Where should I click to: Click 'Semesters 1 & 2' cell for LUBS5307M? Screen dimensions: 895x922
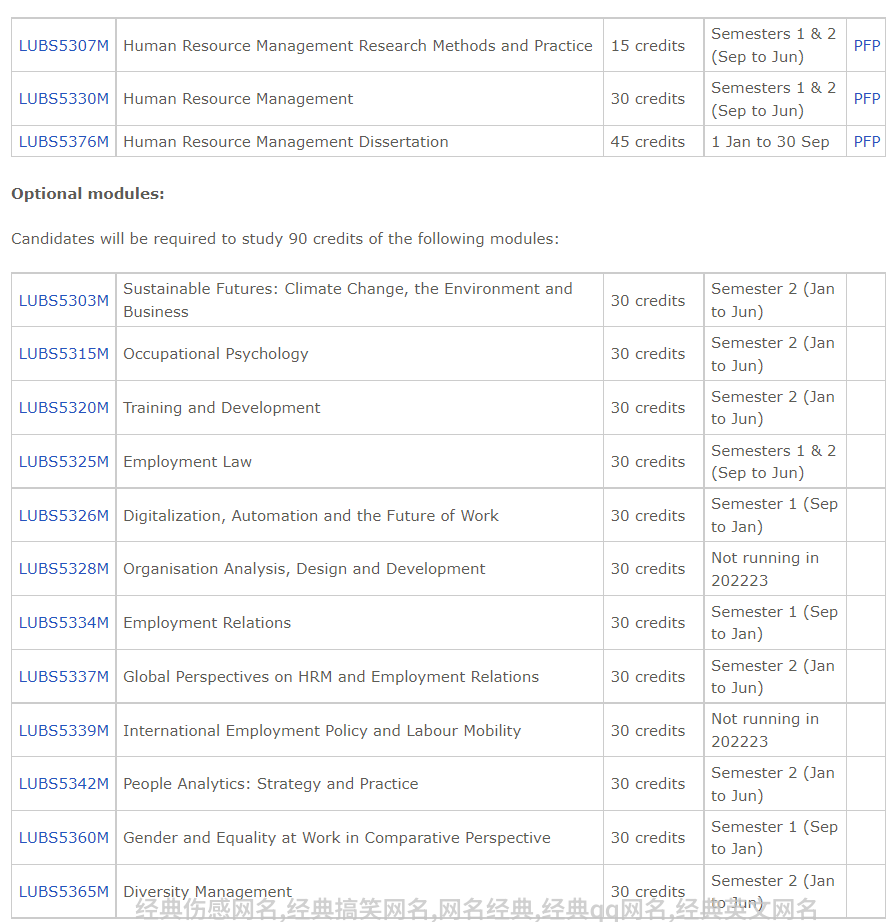point(773,45)
